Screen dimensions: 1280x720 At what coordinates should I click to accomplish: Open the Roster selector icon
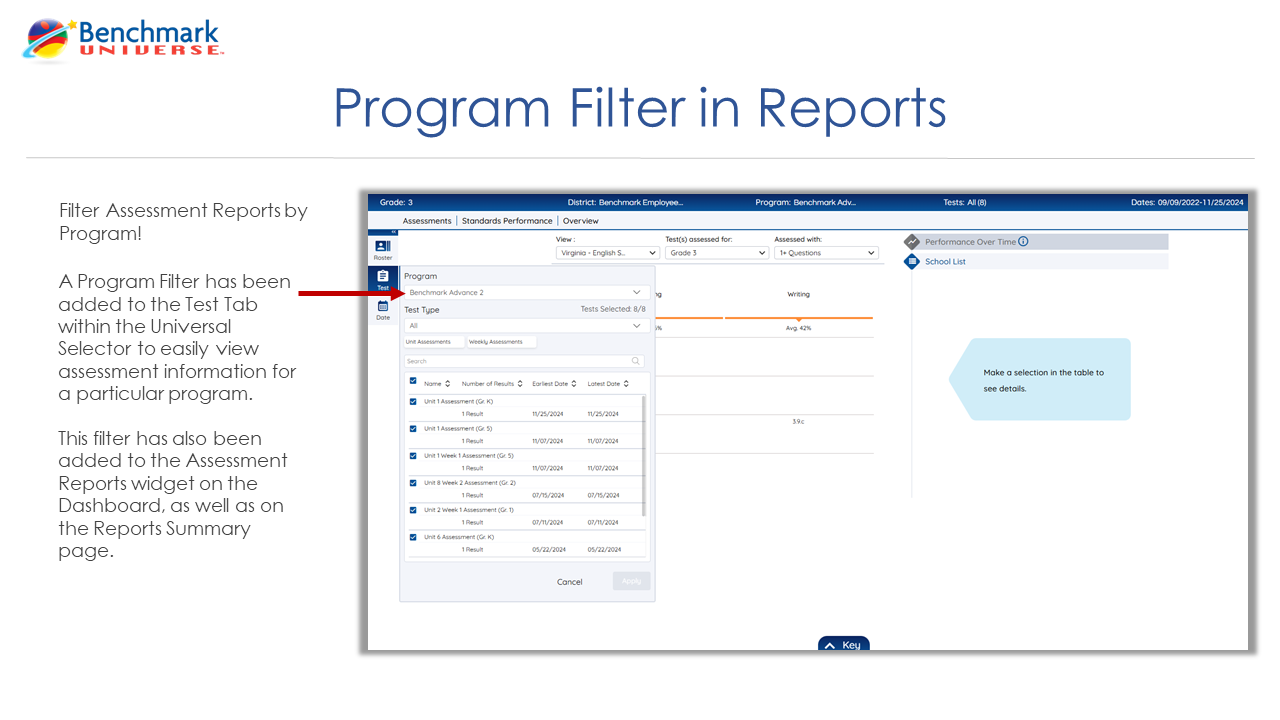point(383,246)
